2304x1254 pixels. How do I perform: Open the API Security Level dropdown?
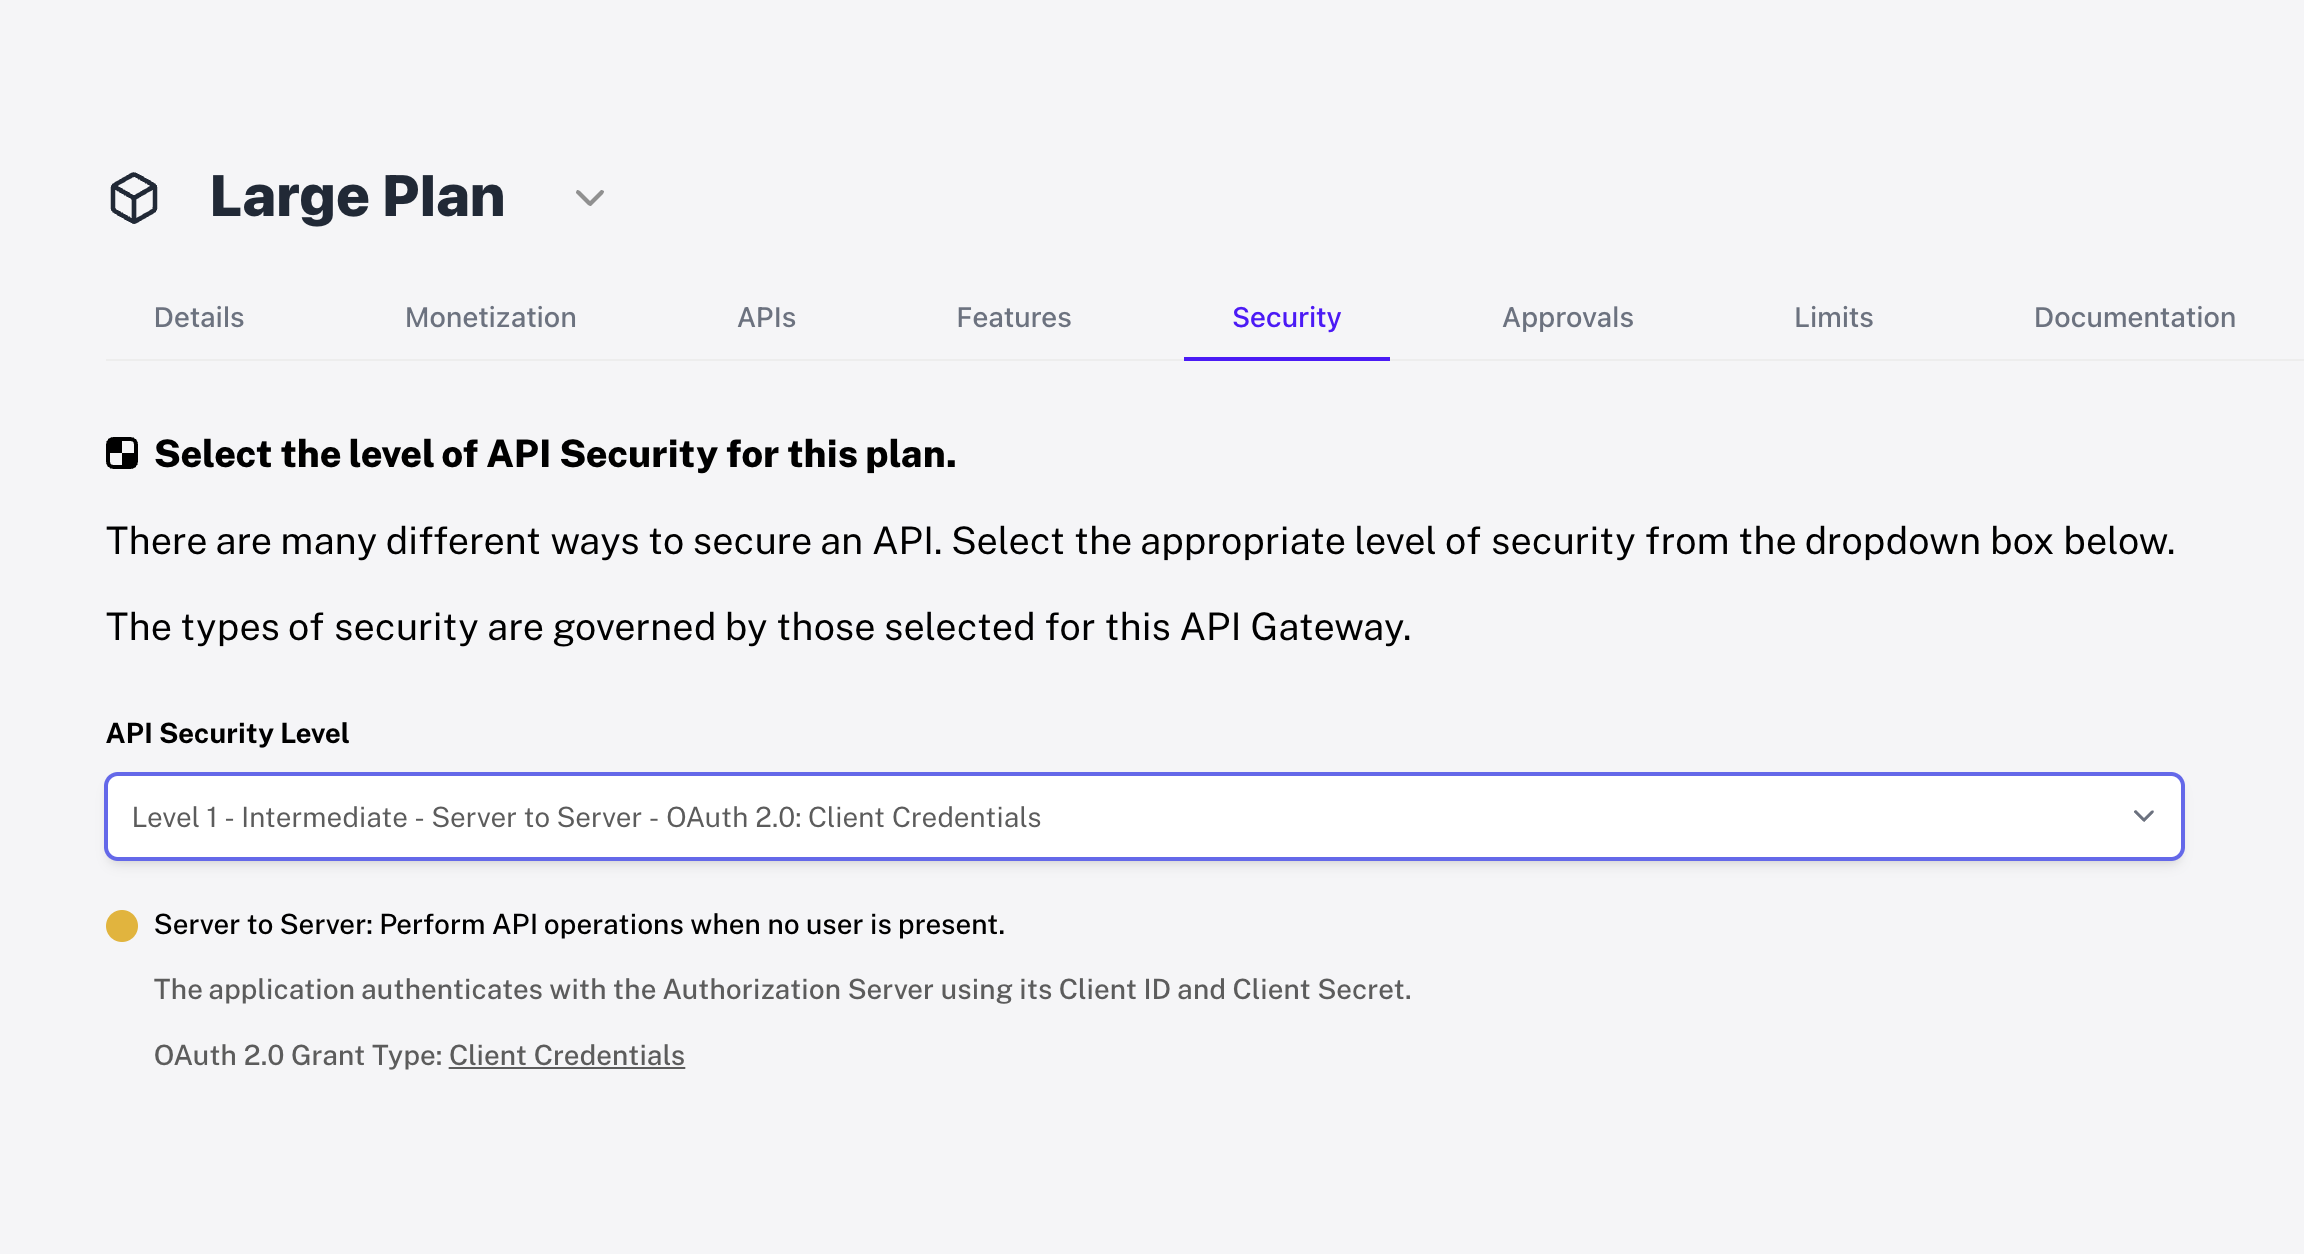tap(1143, 817)
